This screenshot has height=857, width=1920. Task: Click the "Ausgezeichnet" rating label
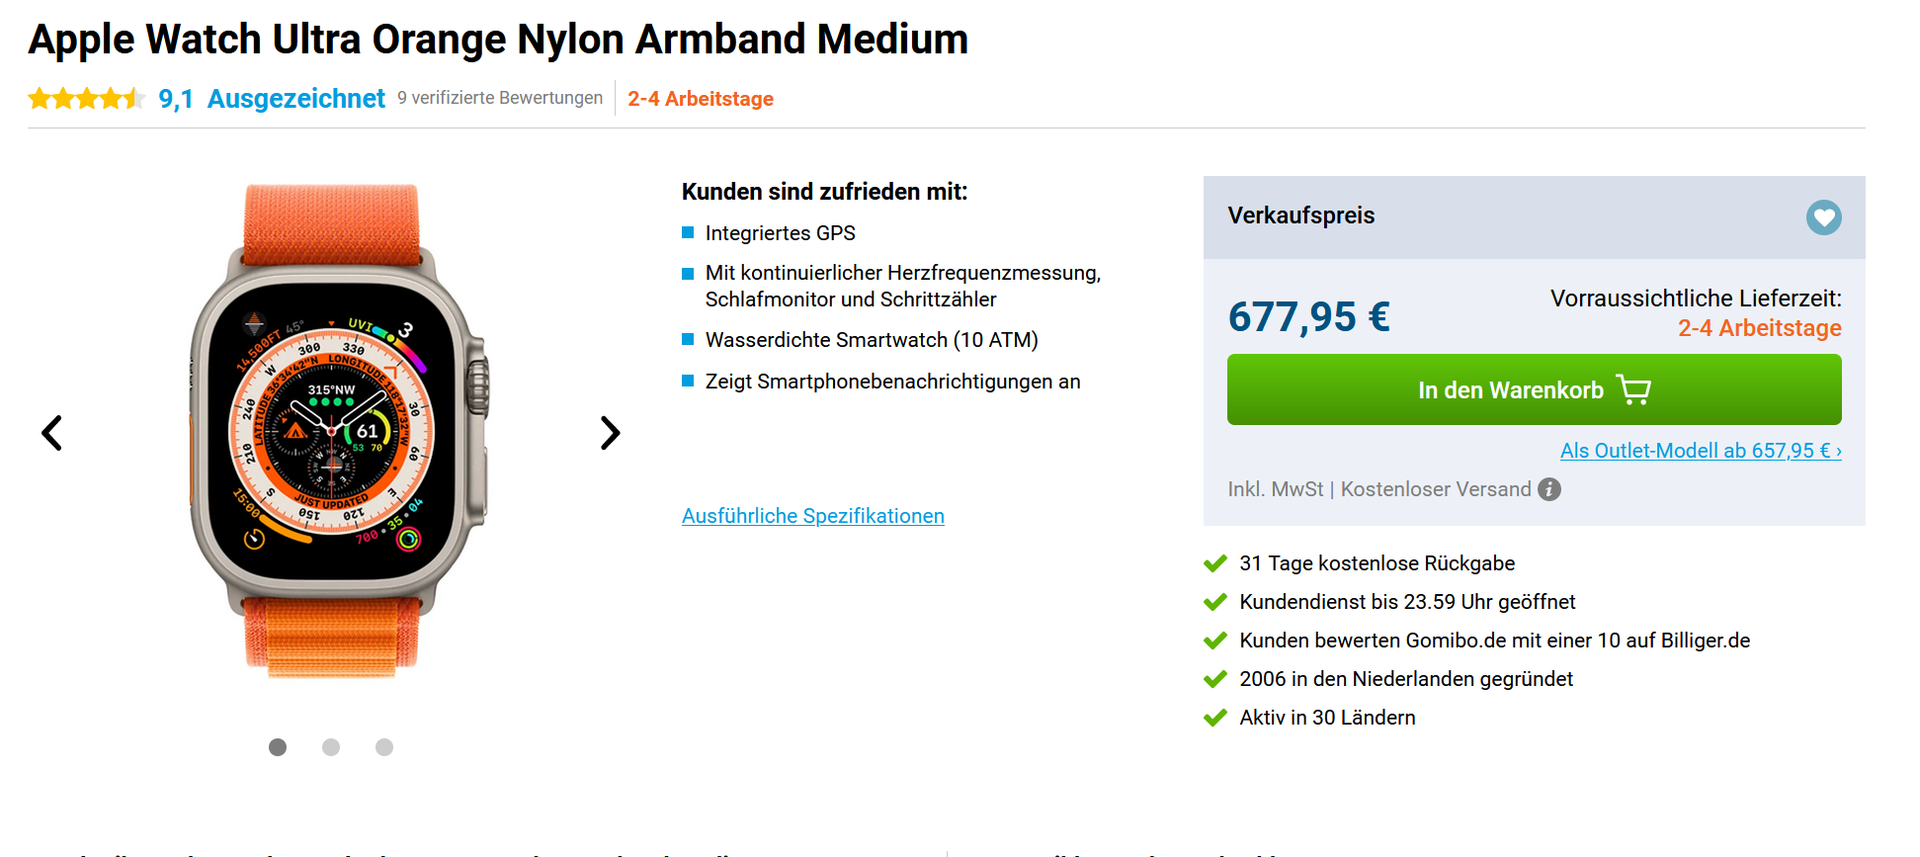[295, 98]
